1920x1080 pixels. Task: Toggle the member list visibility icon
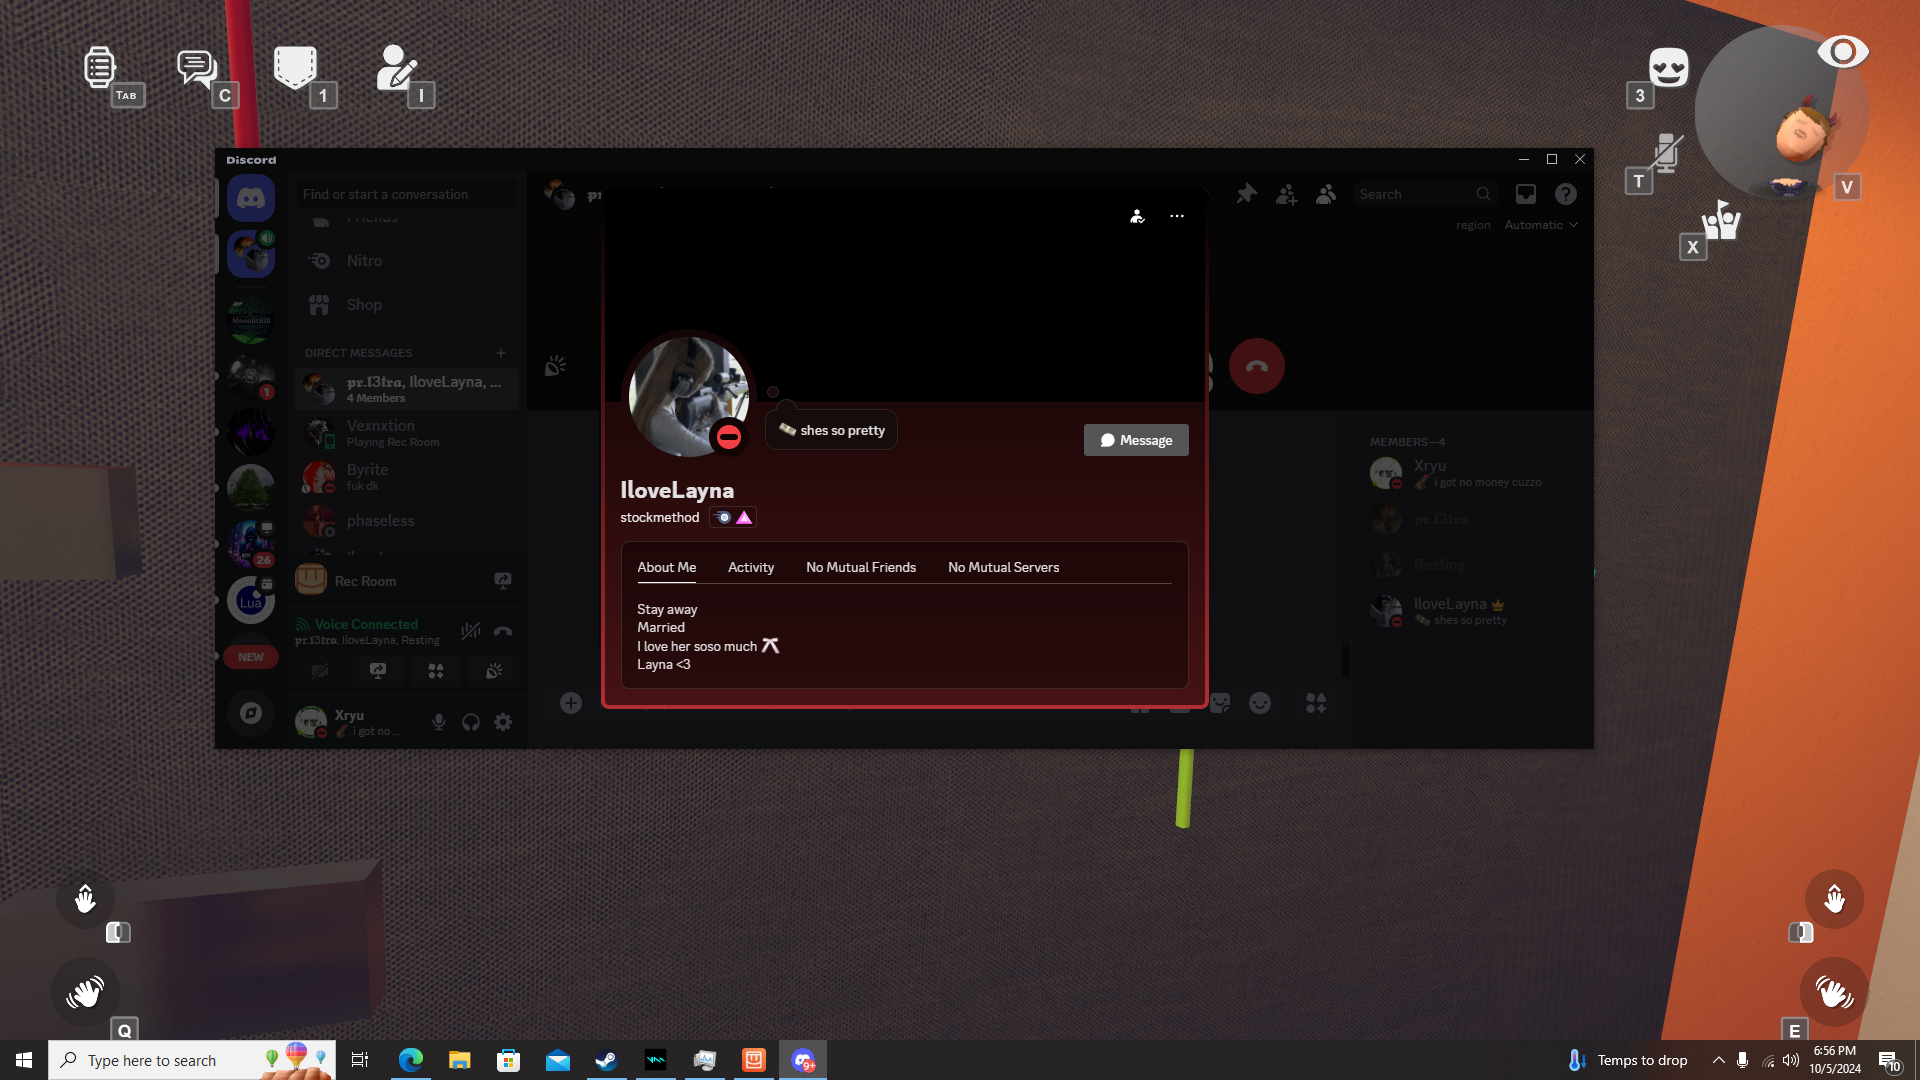point(1326,194)
